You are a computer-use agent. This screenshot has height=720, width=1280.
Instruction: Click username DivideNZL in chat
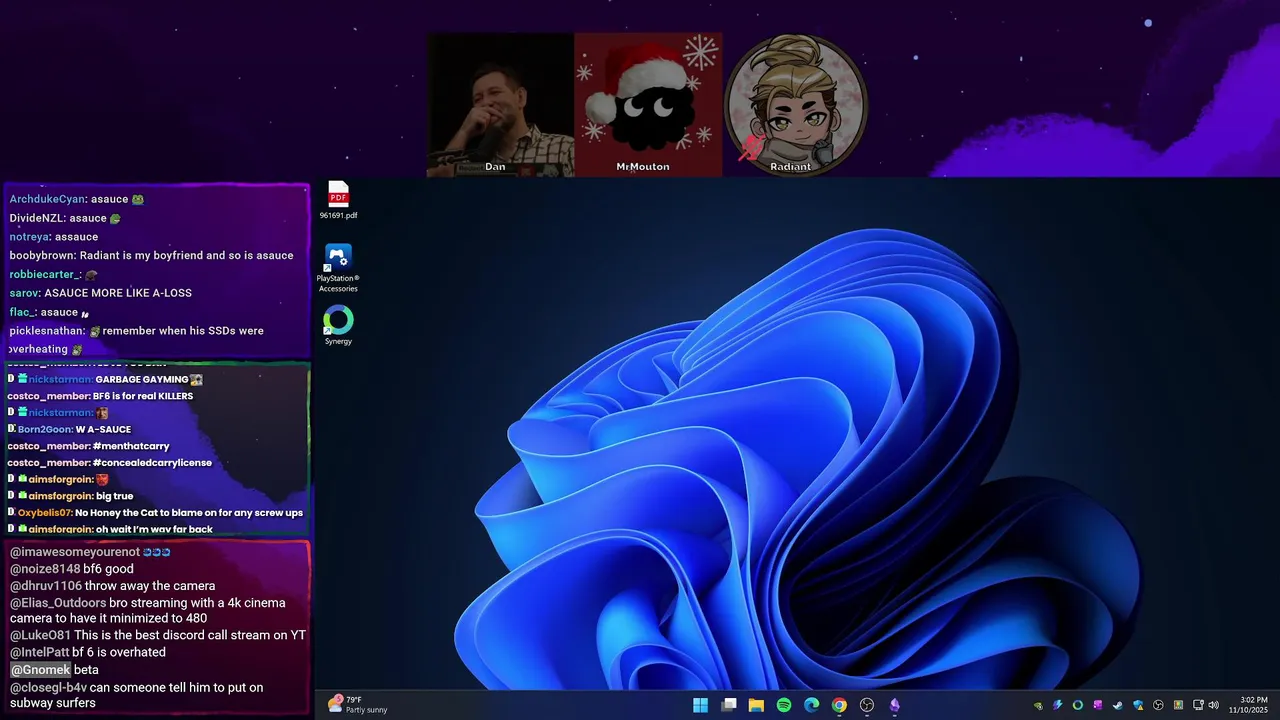point(37,218)
